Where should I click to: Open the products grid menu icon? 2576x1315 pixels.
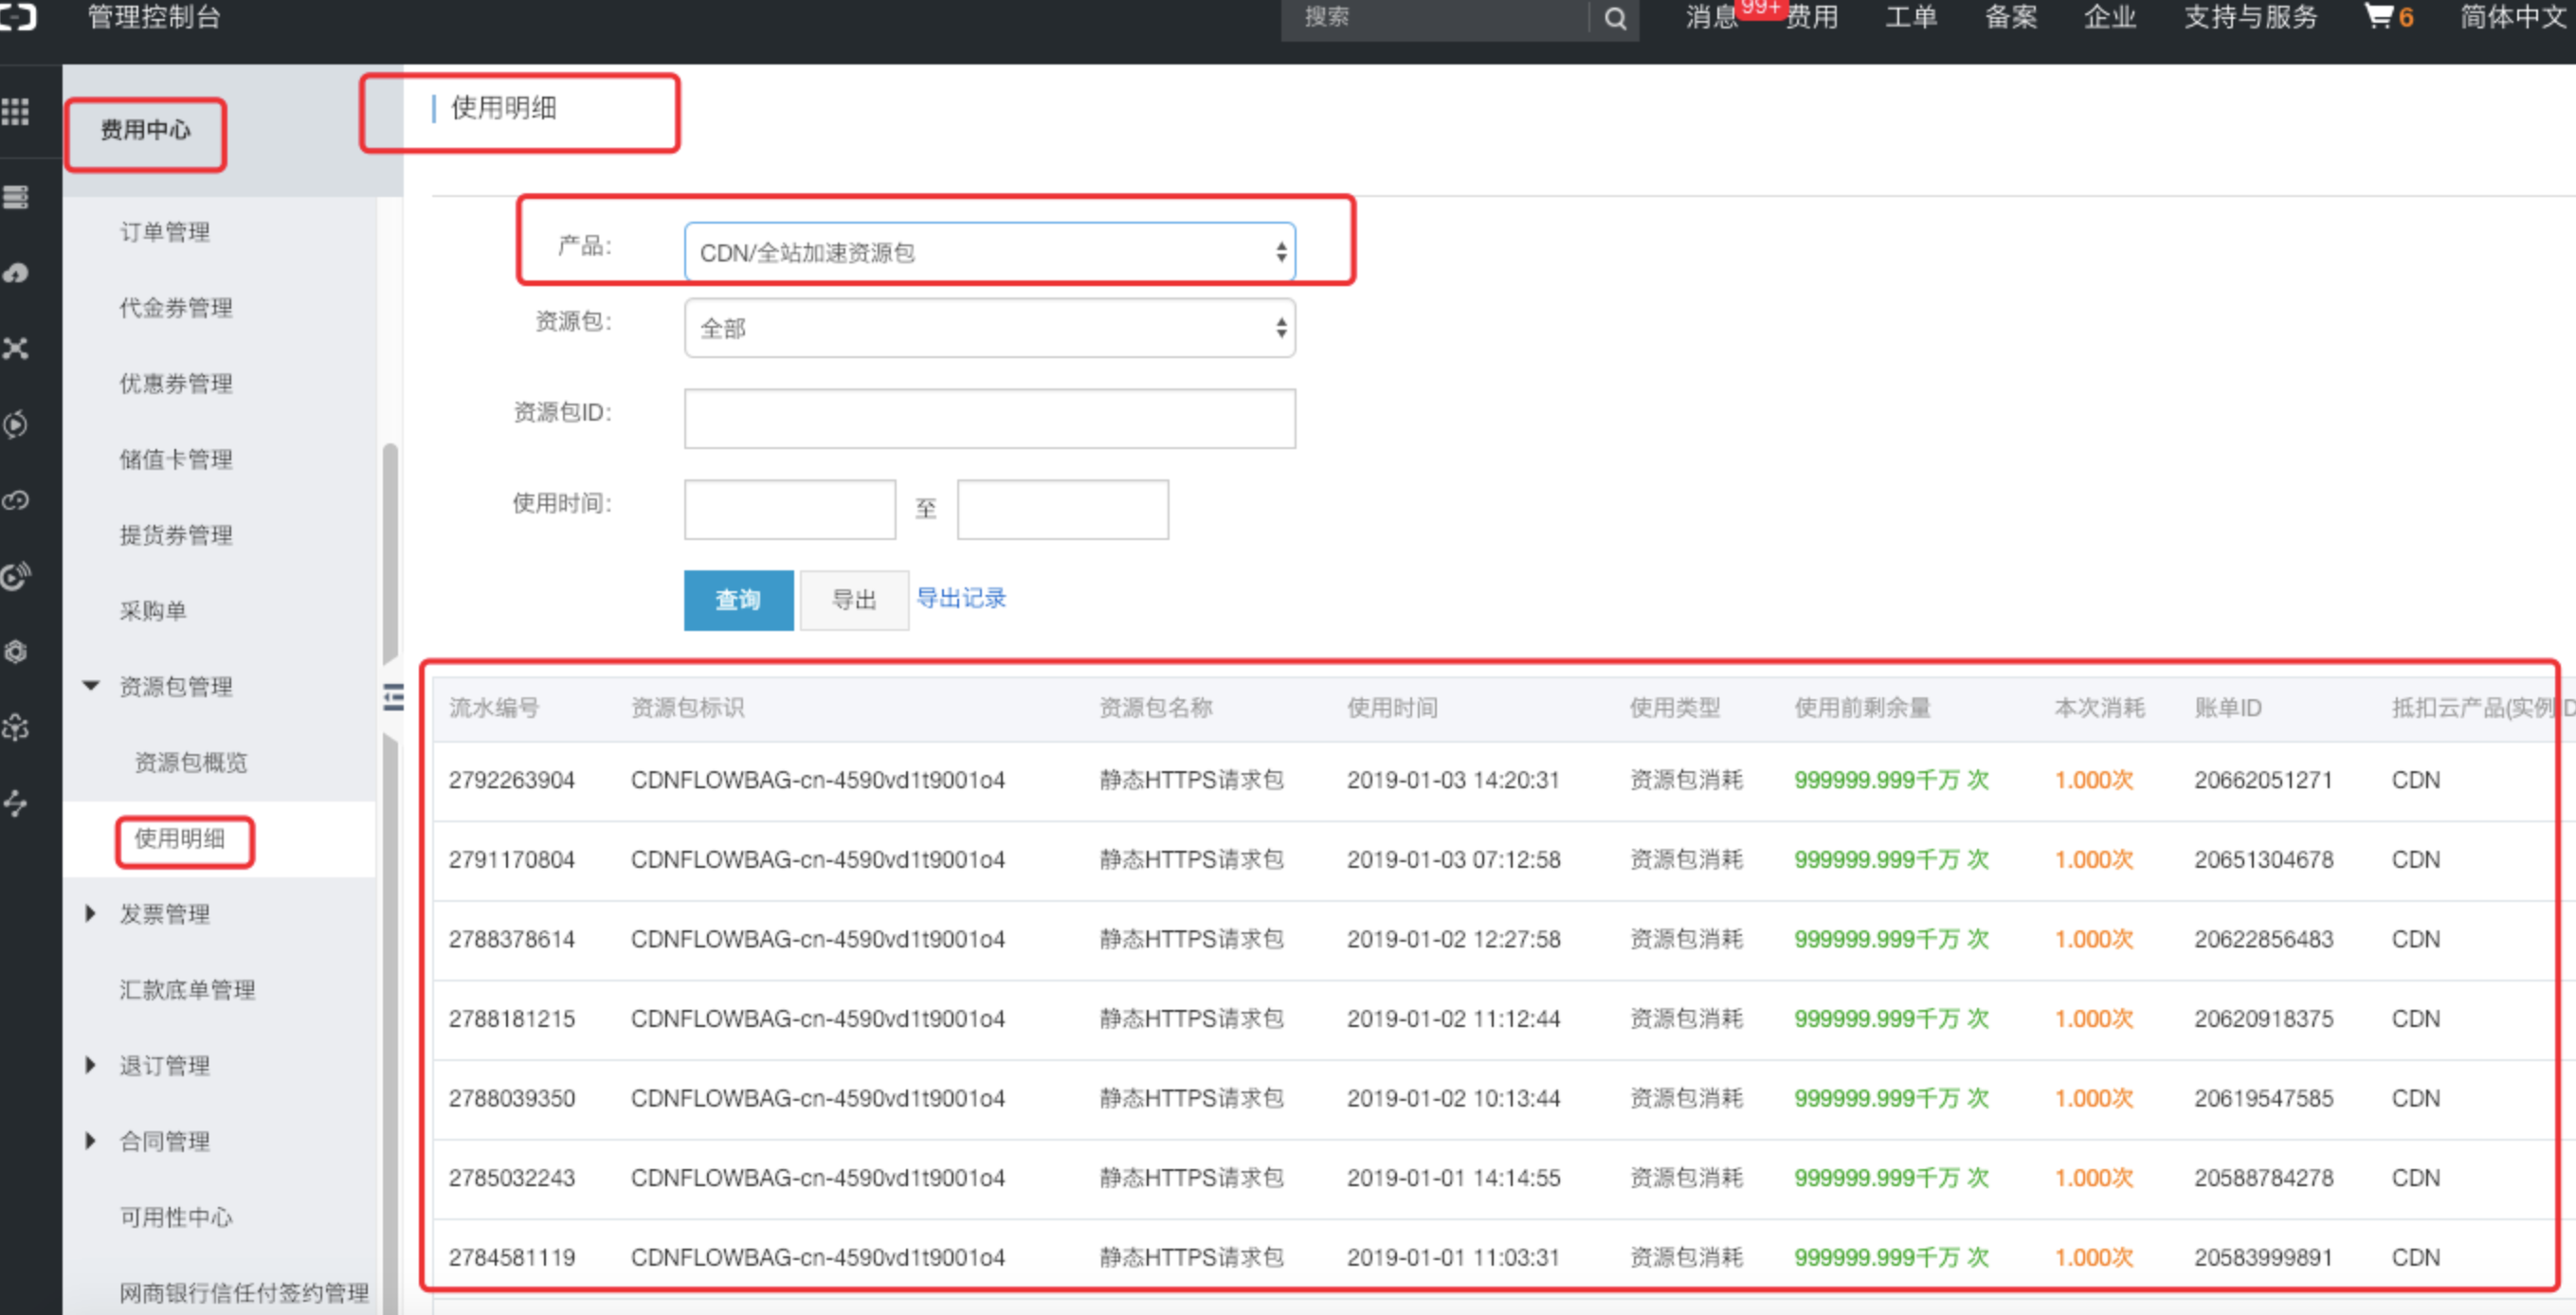click(15, 111)
